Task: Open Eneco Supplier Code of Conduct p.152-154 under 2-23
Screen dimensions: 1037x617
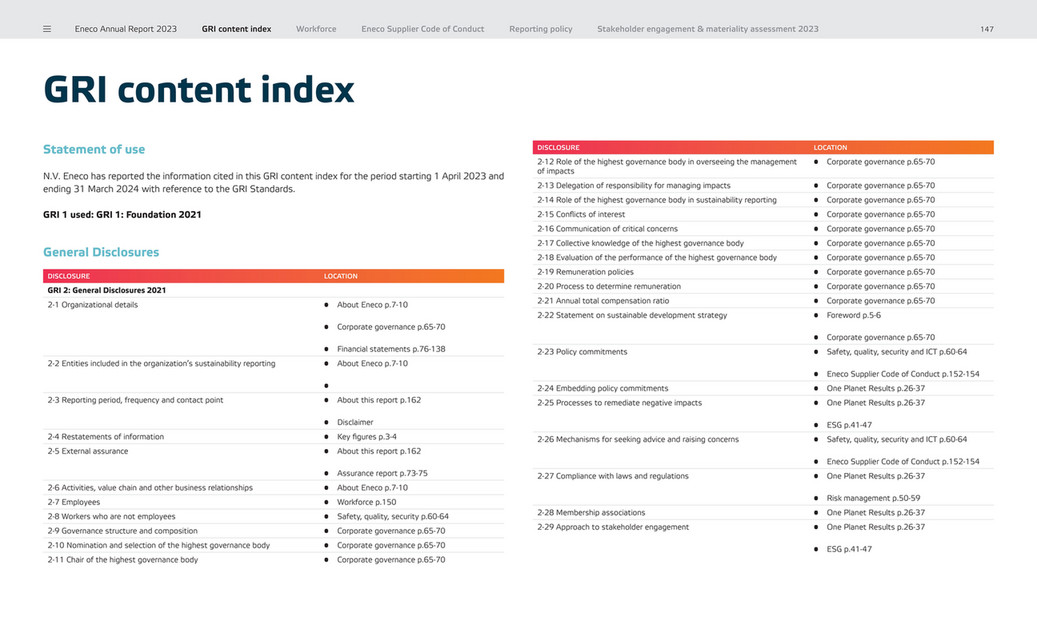Action: pos(903,374)
